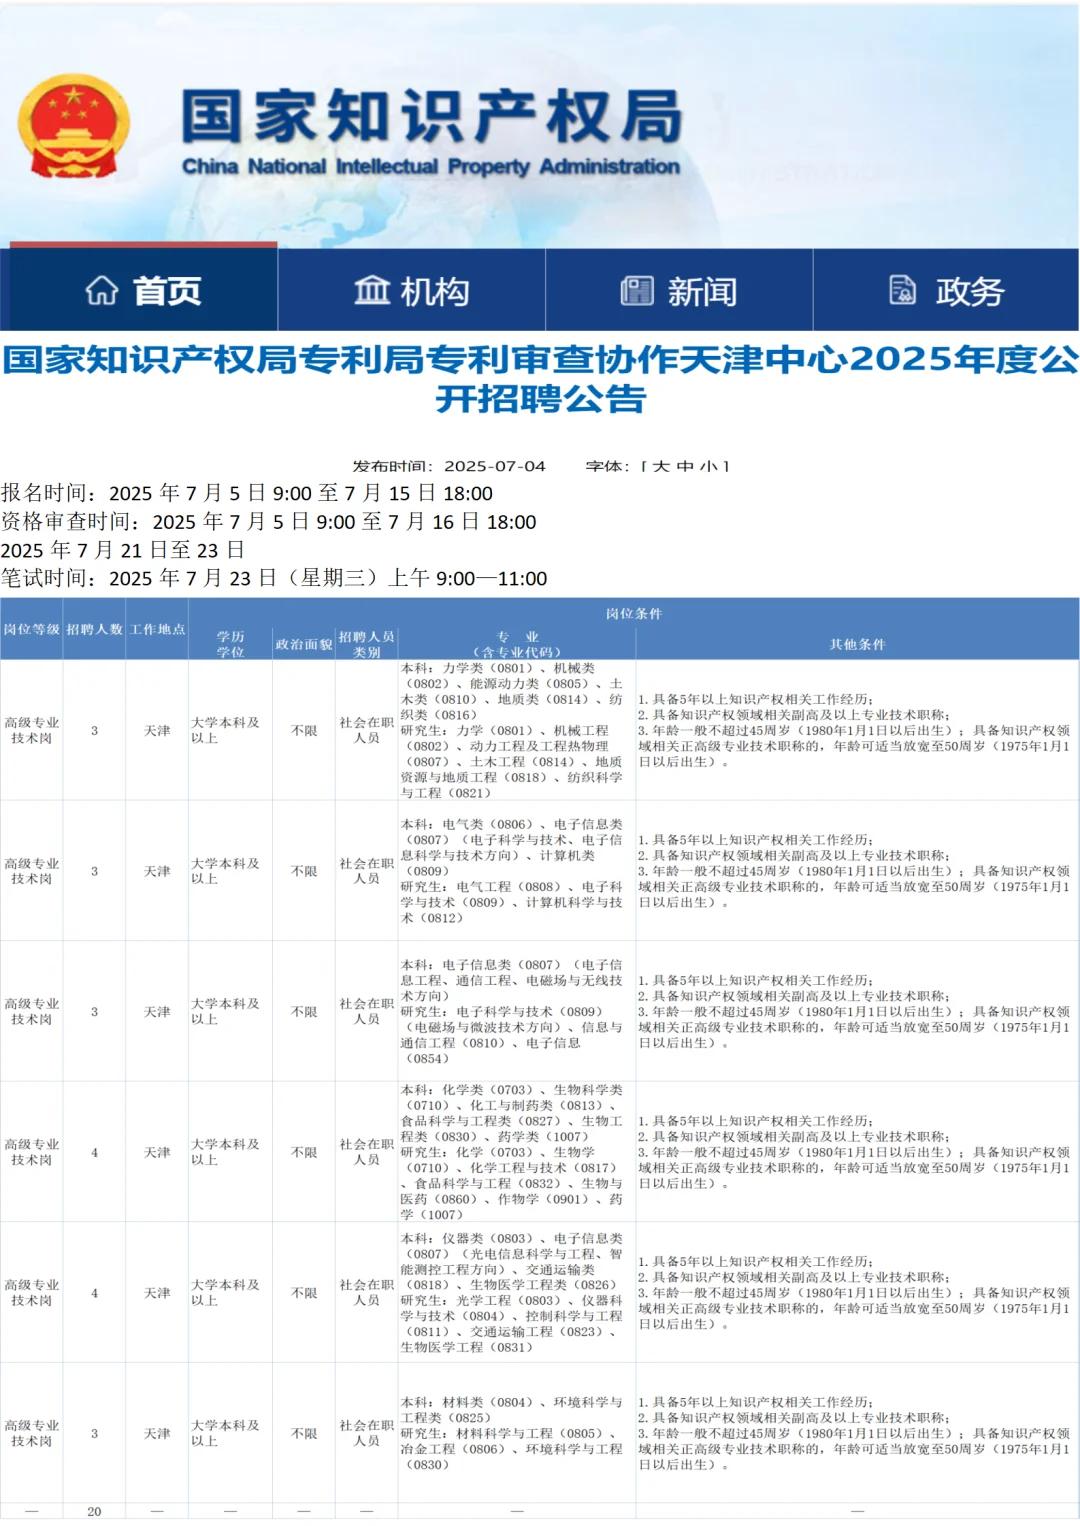Click the major cell starting 本科：仪器类（0803）
Viewport: 1080px width, 1526px height.
(517, 1292)
